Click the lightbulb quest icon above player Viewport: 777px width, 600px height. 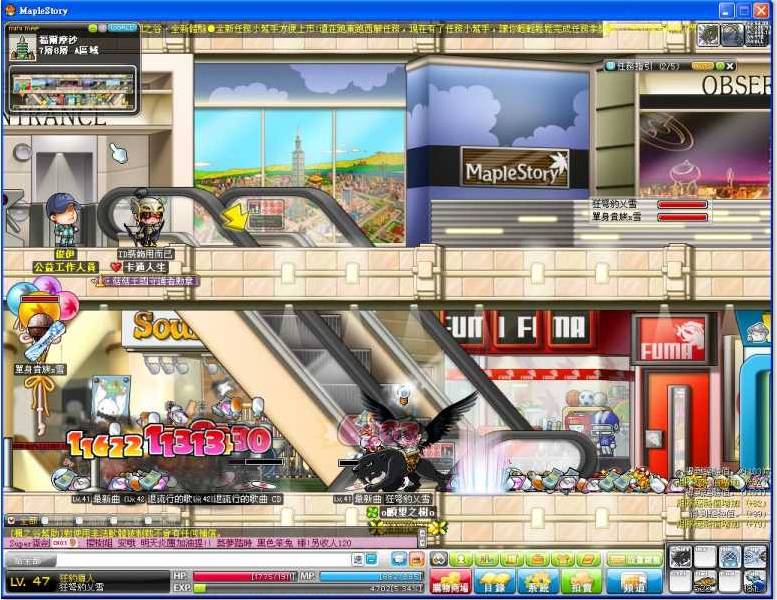point(405,393)
